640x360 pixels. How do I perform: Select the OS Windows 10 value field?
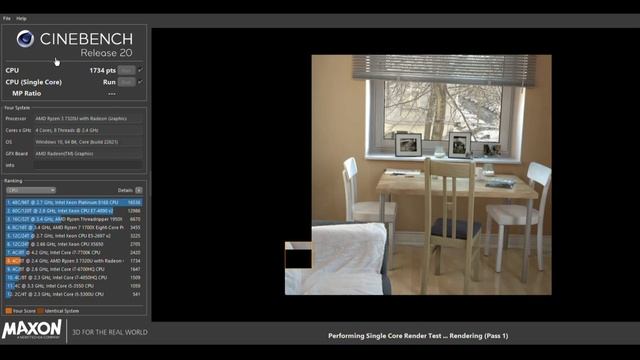click(88, 142)
